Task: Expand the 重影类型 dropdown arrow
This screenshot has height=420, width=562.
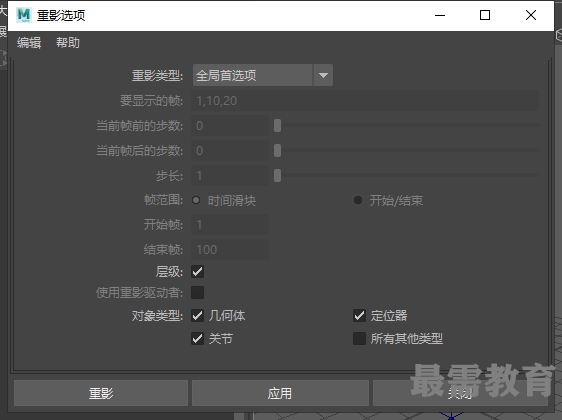Action: [x=323, y=75]
